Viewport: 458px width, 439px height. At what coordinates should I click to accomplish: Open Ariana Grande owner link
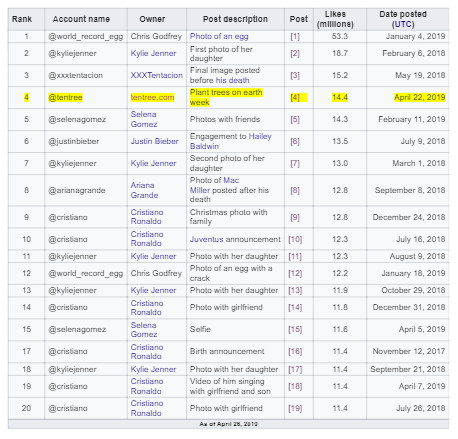pyautogui.click(x=144, y=190)
